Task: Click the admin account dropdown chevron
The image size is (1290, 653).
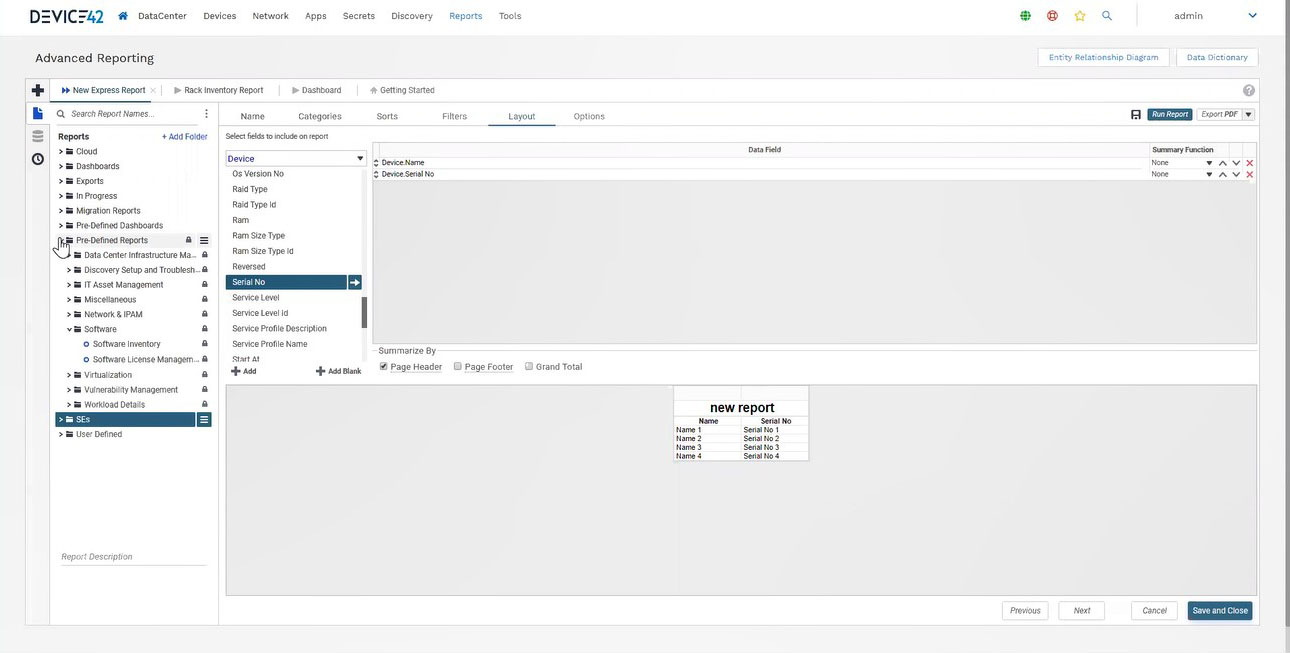Action: [1251, 15]
